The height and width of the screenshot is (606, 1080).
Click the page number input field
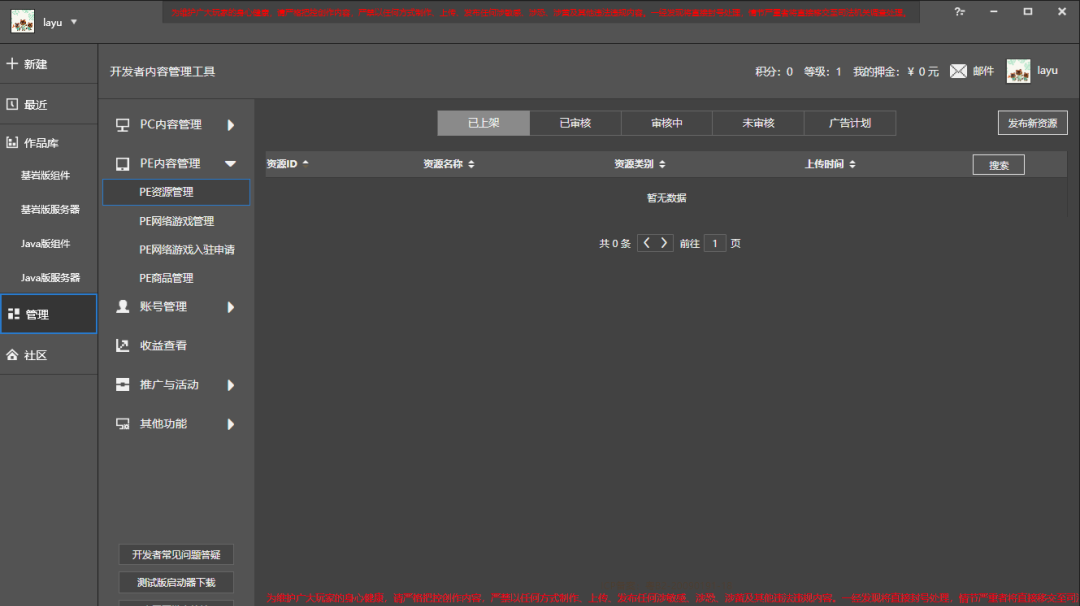click(715, 243)
